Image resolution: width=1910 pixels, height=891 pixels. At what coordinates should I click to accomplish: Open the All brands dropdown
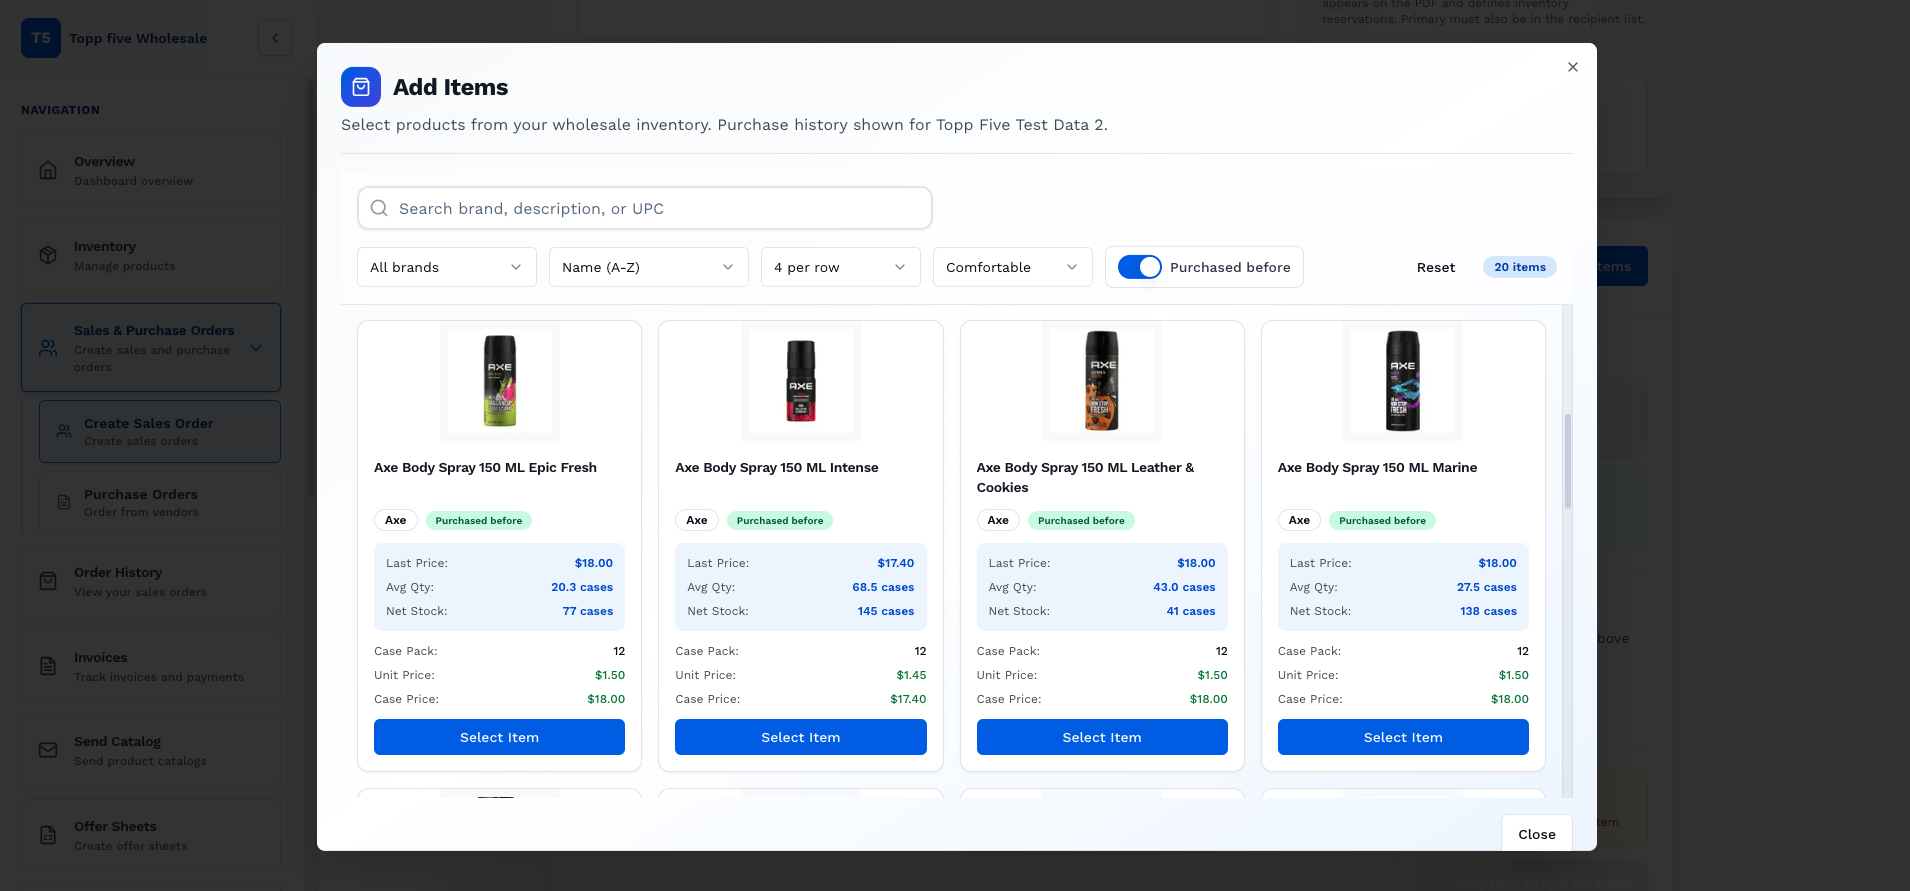(x=446, y=267)
